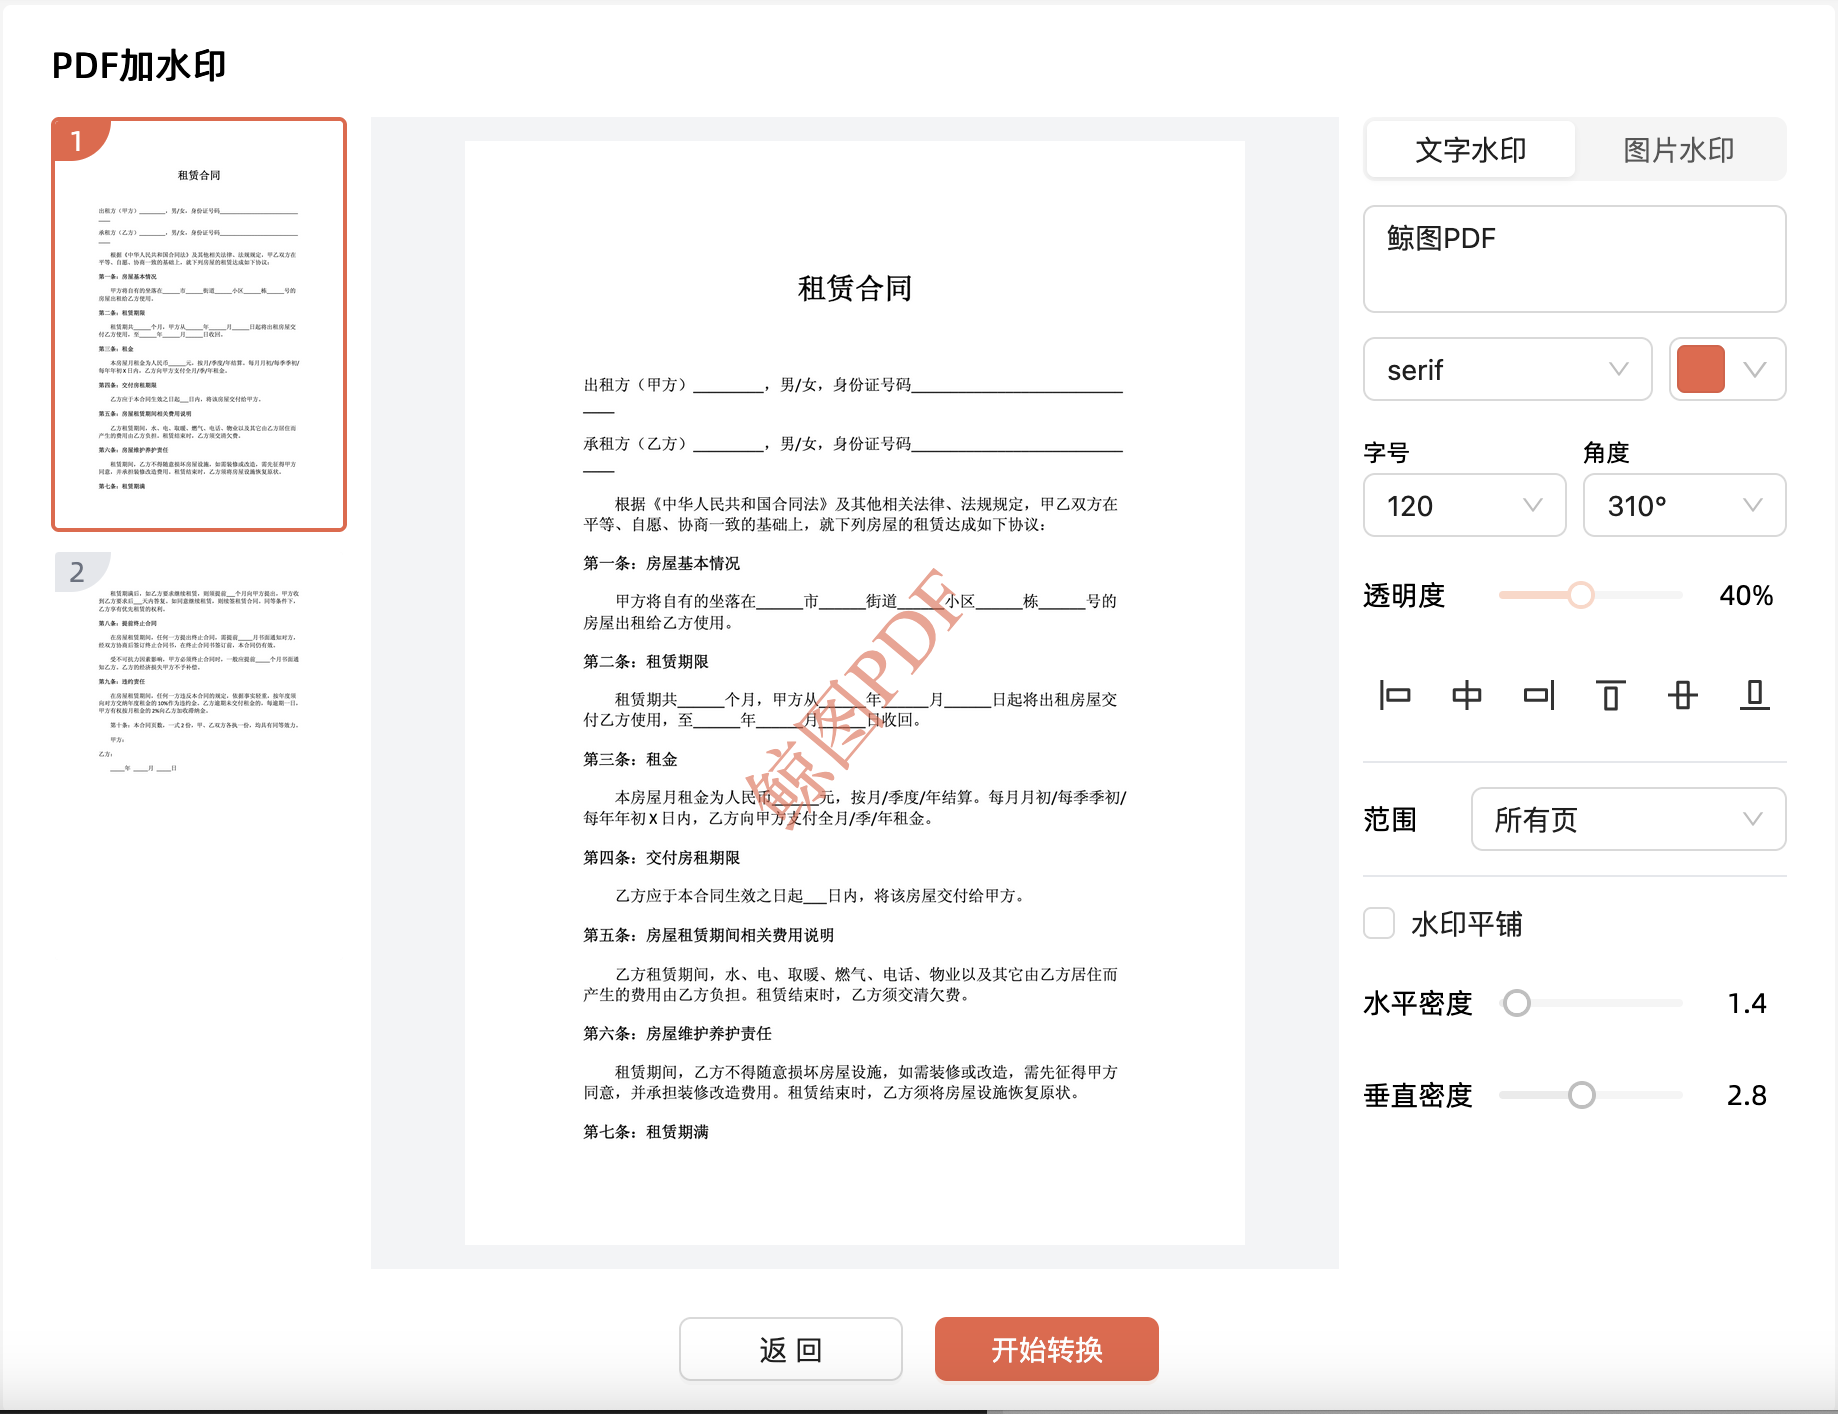The width and height of the screenshot is (1838, 1414).
Task: Open the serif font dropdown
Action: point(1507,369)
